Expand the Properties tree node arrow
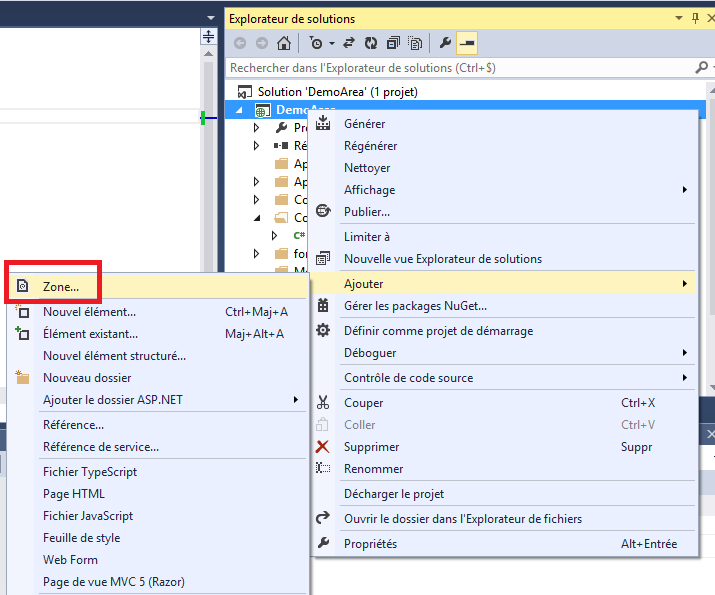This screenshot has height=595, width=715. [x=256, y=128]
